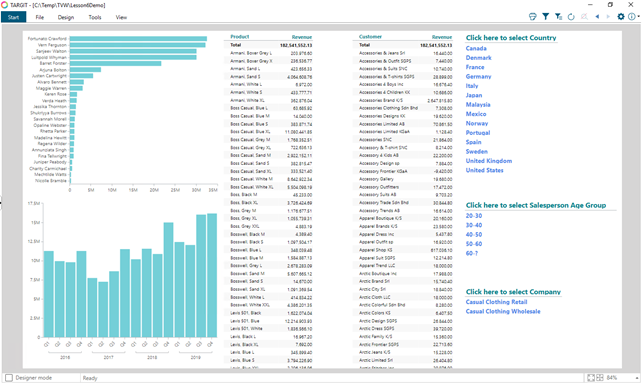Screen dimensions: 642x384
Task: Click the information circle icon in toolbar
Action: point(632,17)
